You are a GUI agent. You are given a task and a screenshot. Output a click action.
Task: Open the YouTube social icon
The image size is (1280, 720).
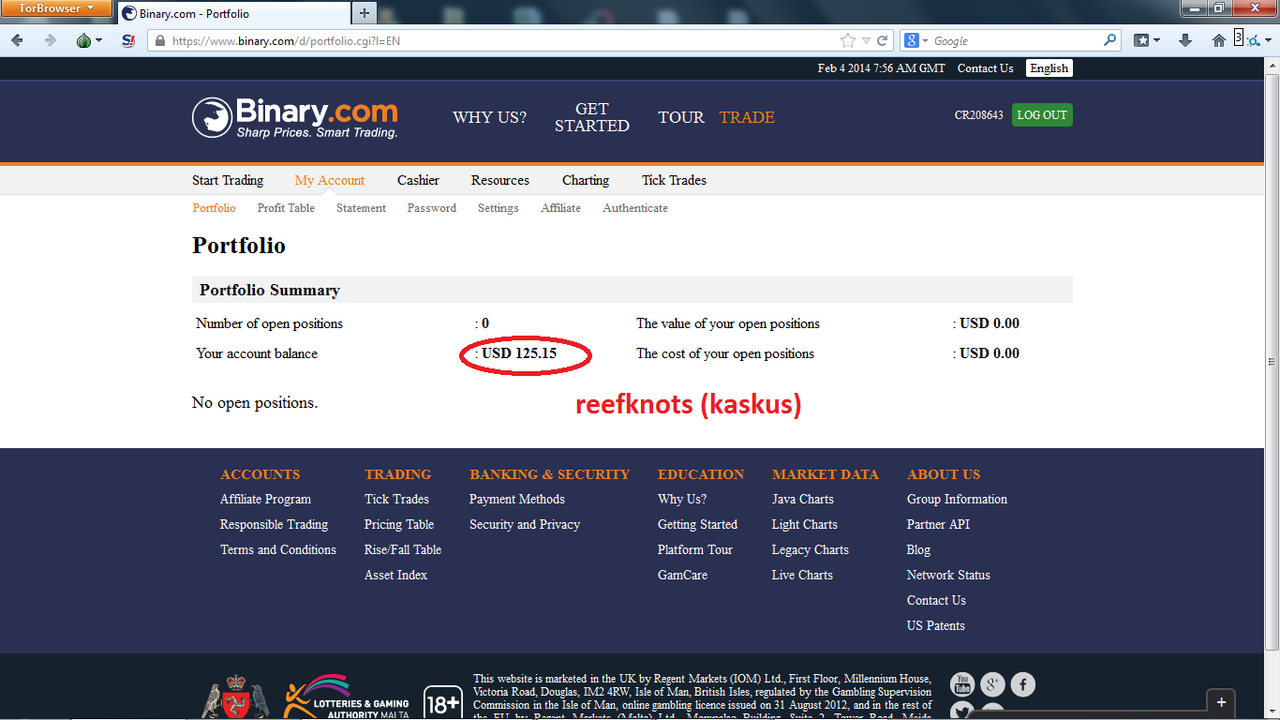point(962,685)
